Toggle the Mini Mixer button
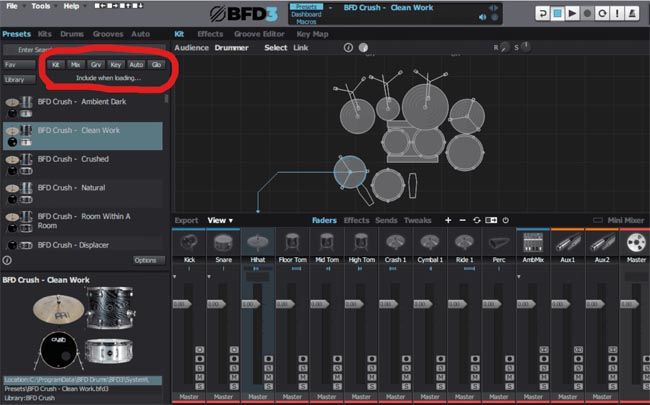This screenshot has height=405, width=650. 618,220
